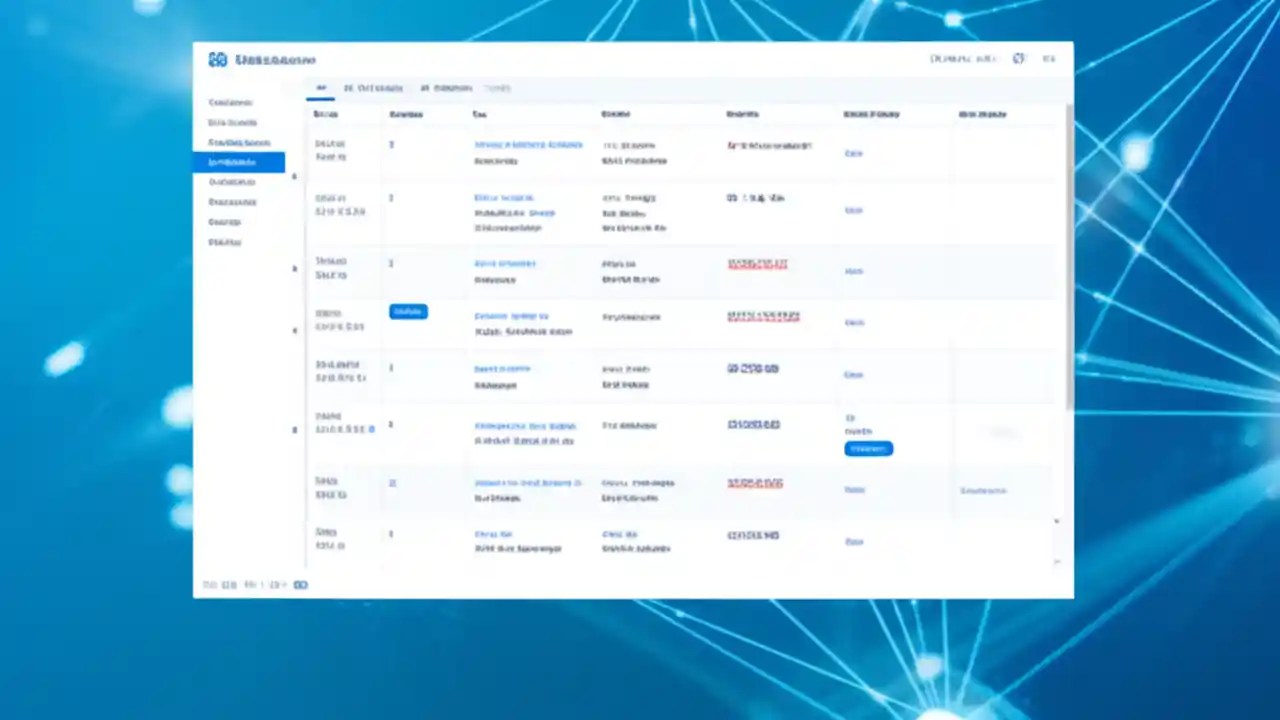Click the header icon right of the globe
1280x720 pixels.
pos(1049,59)
